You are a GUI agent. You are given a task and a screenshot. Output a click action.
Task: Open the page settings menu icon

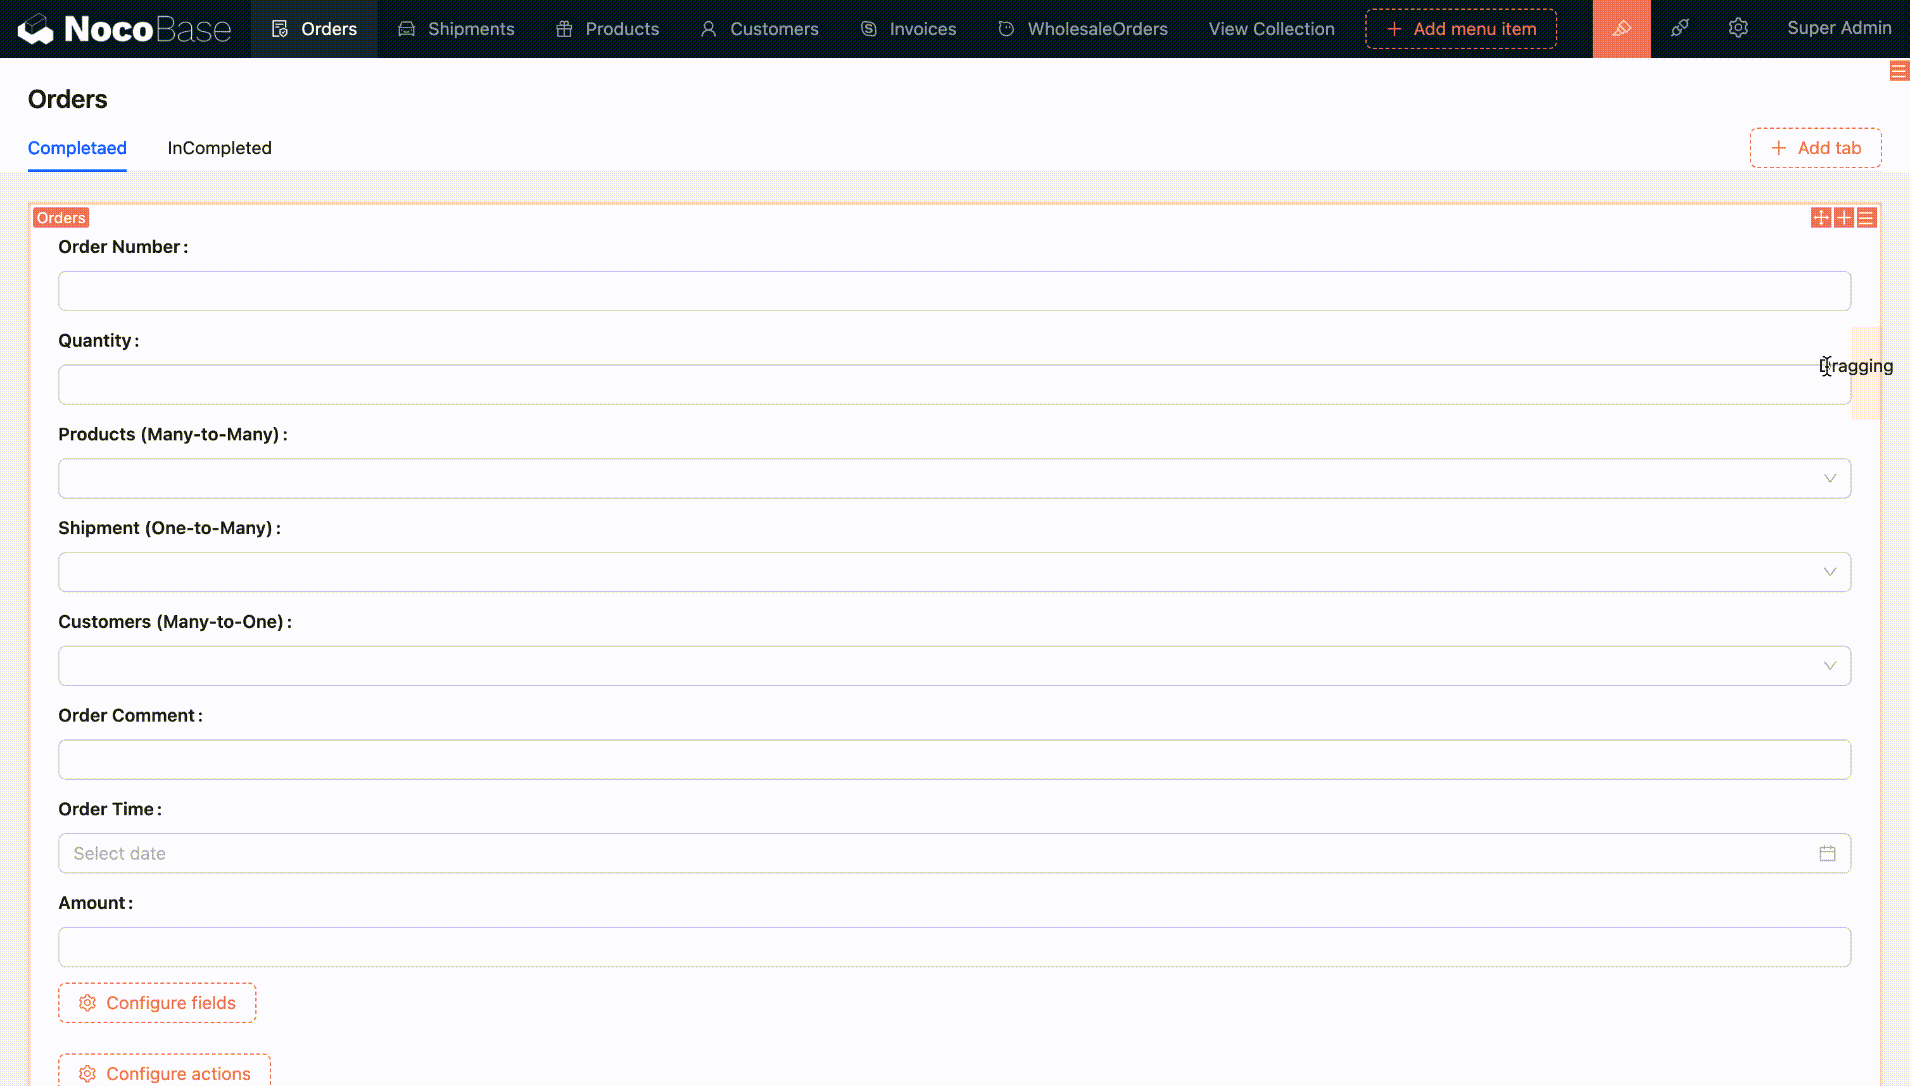pos(1898,71)
